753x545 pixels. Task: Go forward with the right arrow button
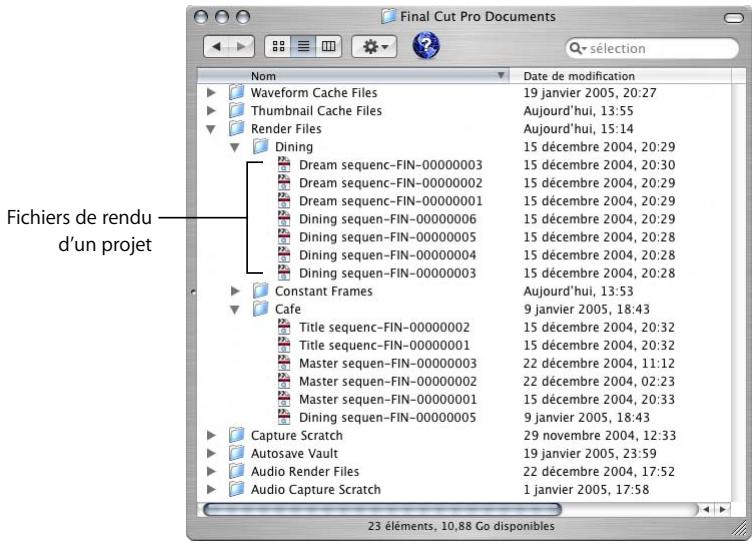point(242,47)
